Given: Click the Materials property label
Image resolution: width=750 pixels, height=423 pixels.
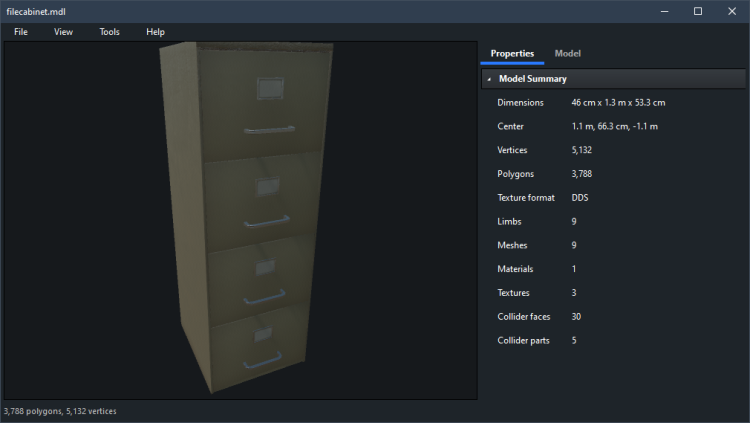Looking at the screenshot, I should tap(515, 269).
